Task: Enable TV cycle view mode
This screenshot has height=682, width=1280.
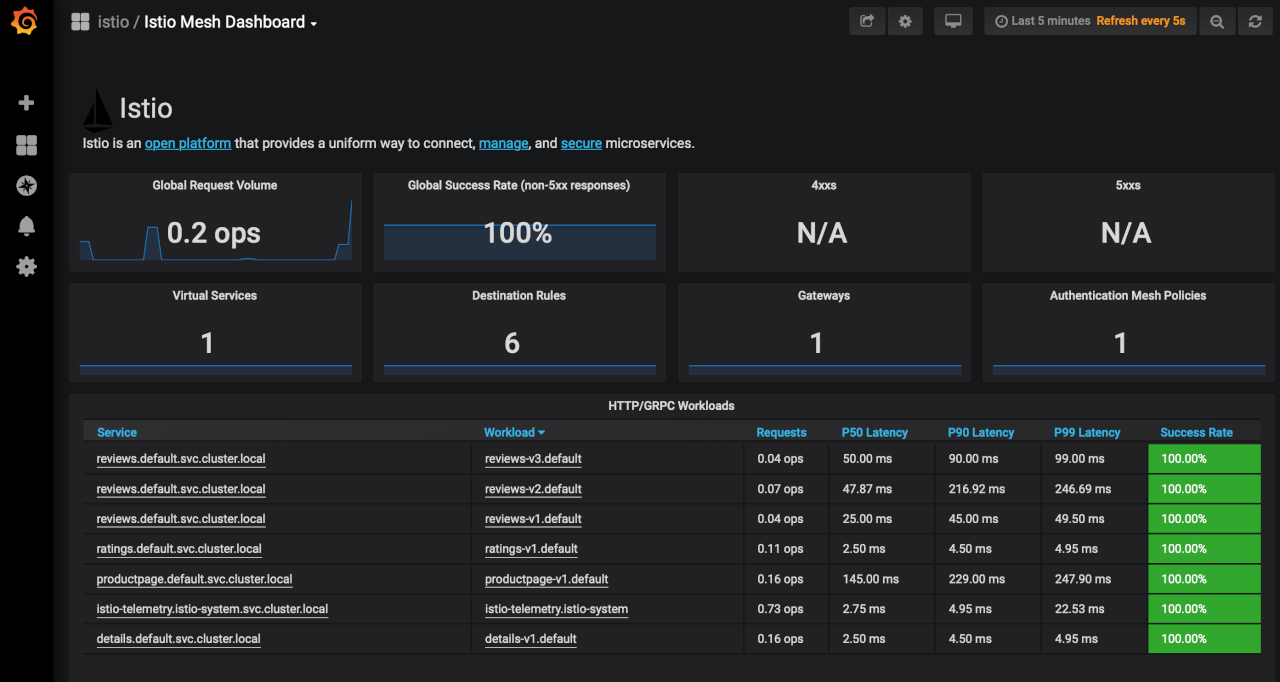Action: coord(953,20)
